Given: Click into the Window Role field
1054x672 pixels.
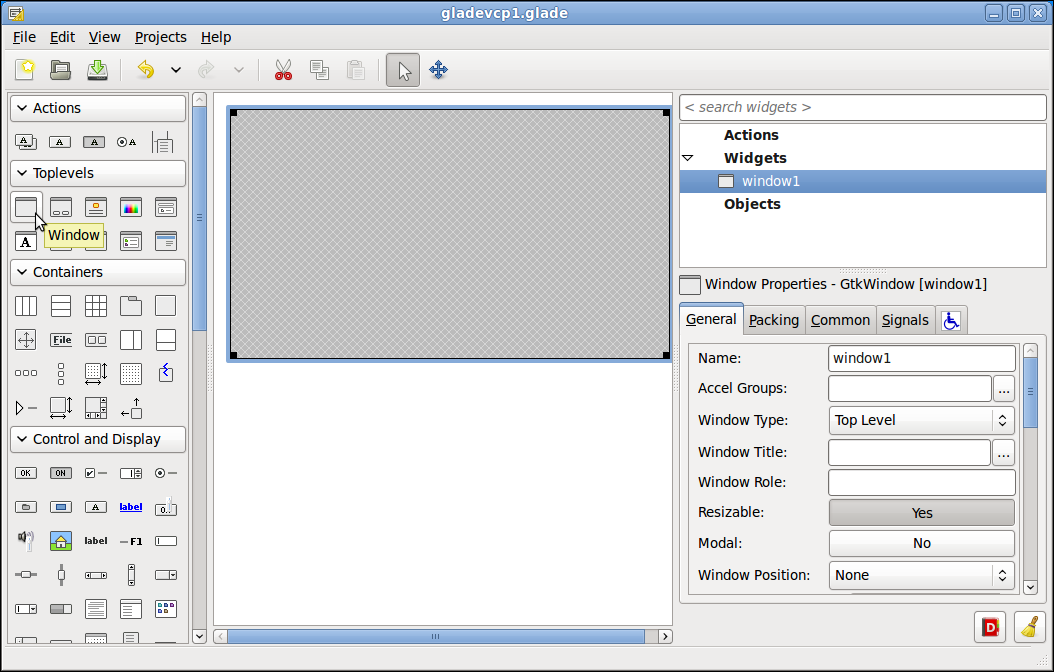Looking at the screenshot, I should pos(922,482).
